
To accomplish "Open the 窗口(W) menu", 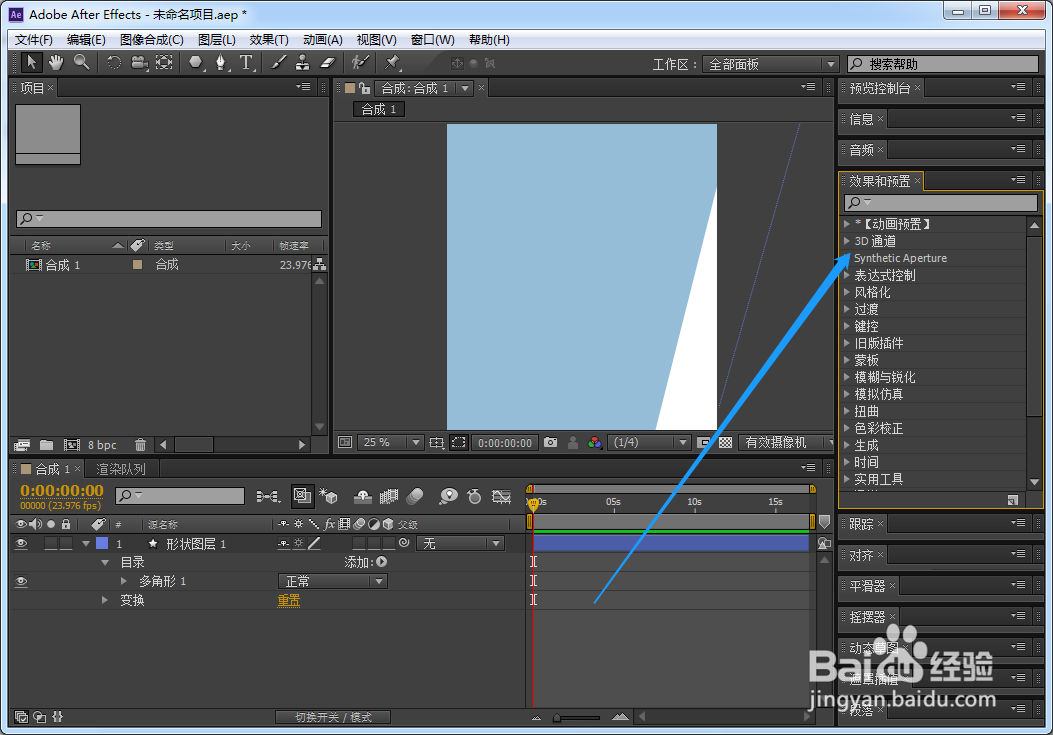I will 432,40.
